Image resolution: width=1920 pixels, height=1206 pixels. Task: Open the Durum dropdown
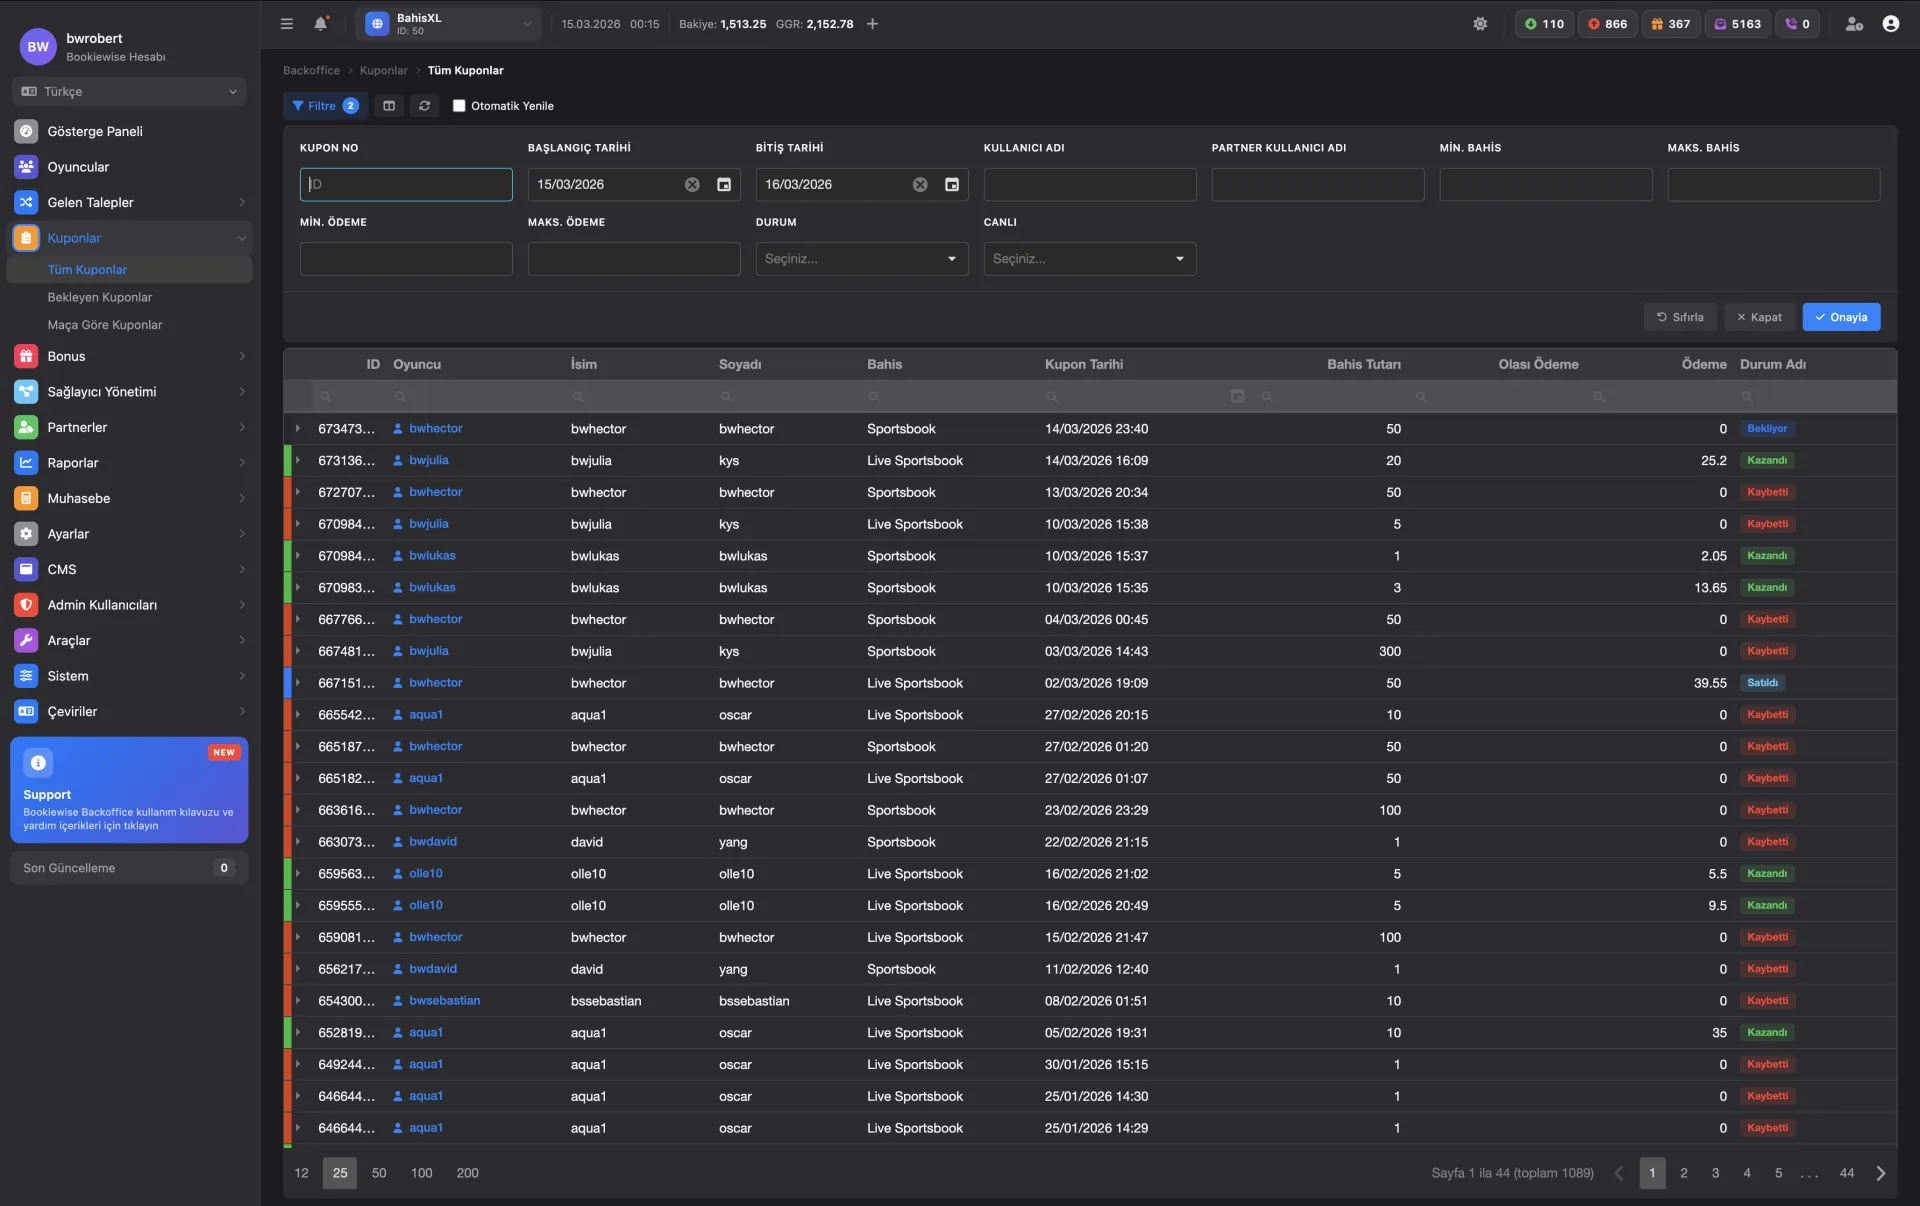click(x=861, y=259)
